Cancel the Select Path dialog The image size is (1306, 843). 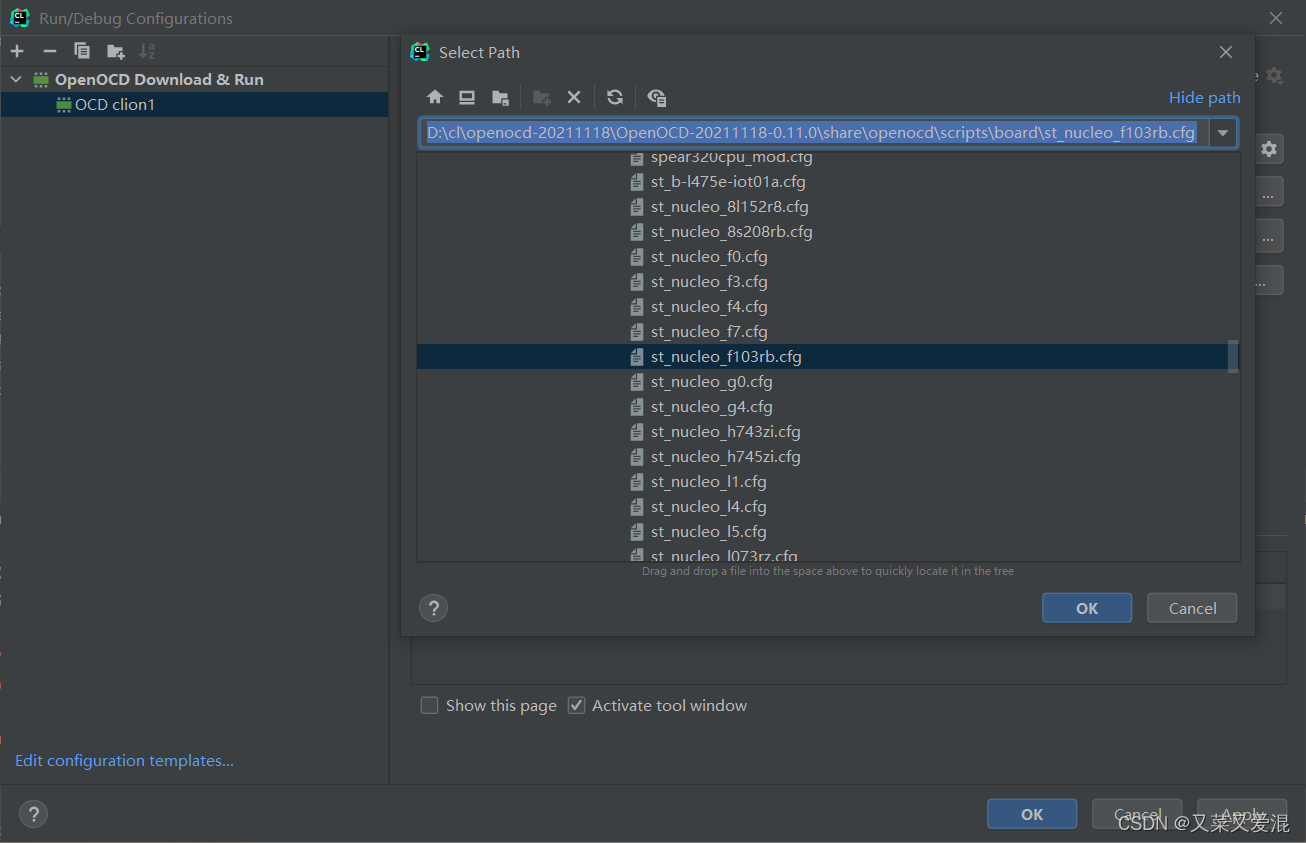(1192, 608)
